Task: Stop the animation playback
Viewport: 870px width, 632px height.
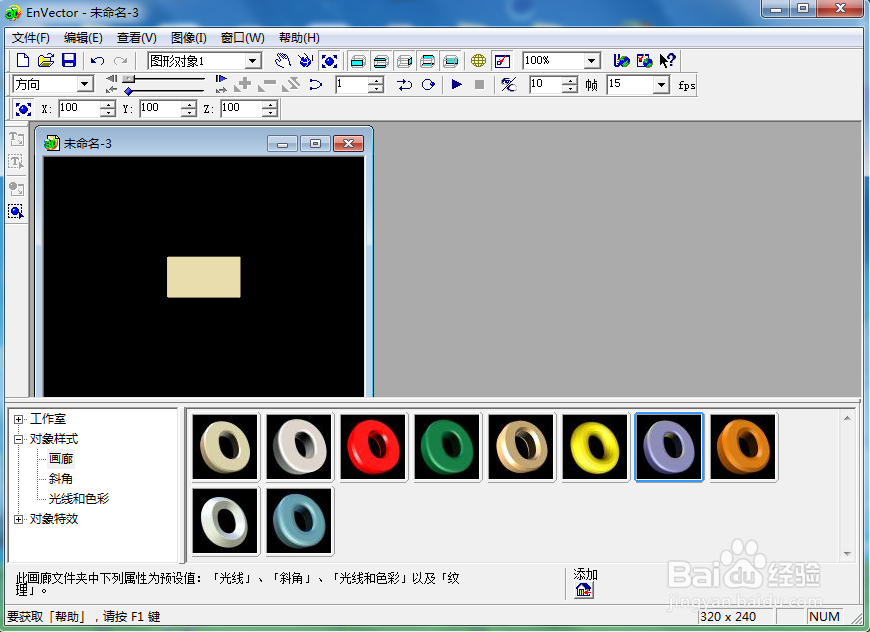Action: pyautogui.click(x=479, y=84)
